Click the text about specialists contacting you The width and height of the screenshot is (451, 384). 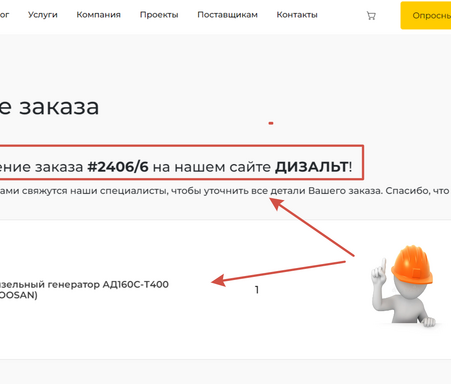(x=225, y=191)
